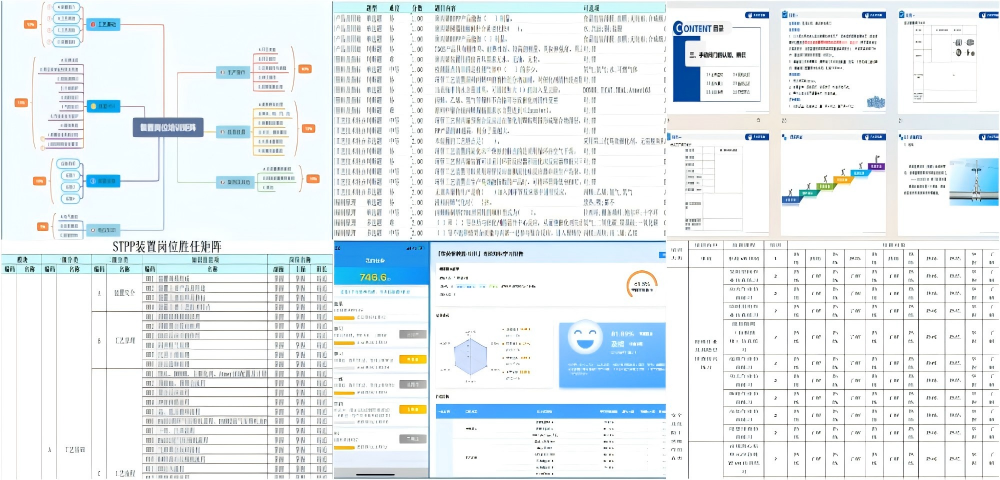Select the blue node with red circle icon
1000x480 pixels.
104,21
